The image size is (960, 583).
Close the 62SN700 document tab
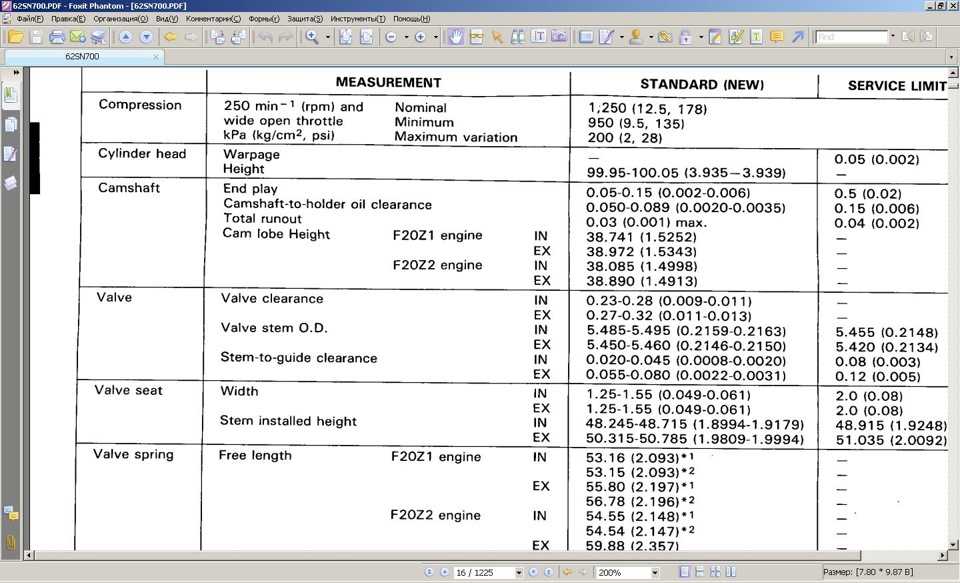(155, 57)
